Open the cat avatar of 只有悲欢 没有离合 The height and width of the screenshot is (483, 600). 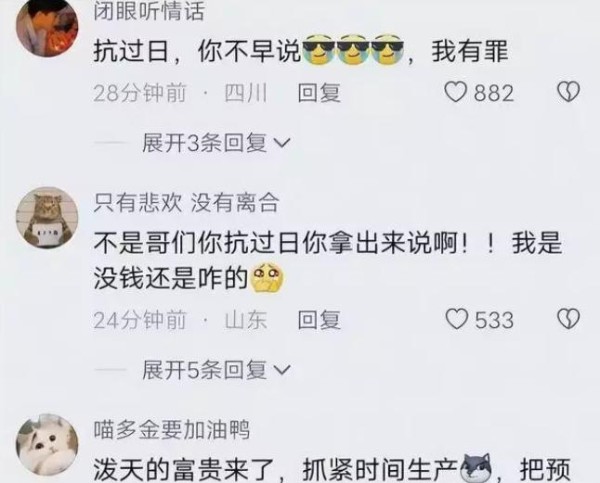[47, 217]
